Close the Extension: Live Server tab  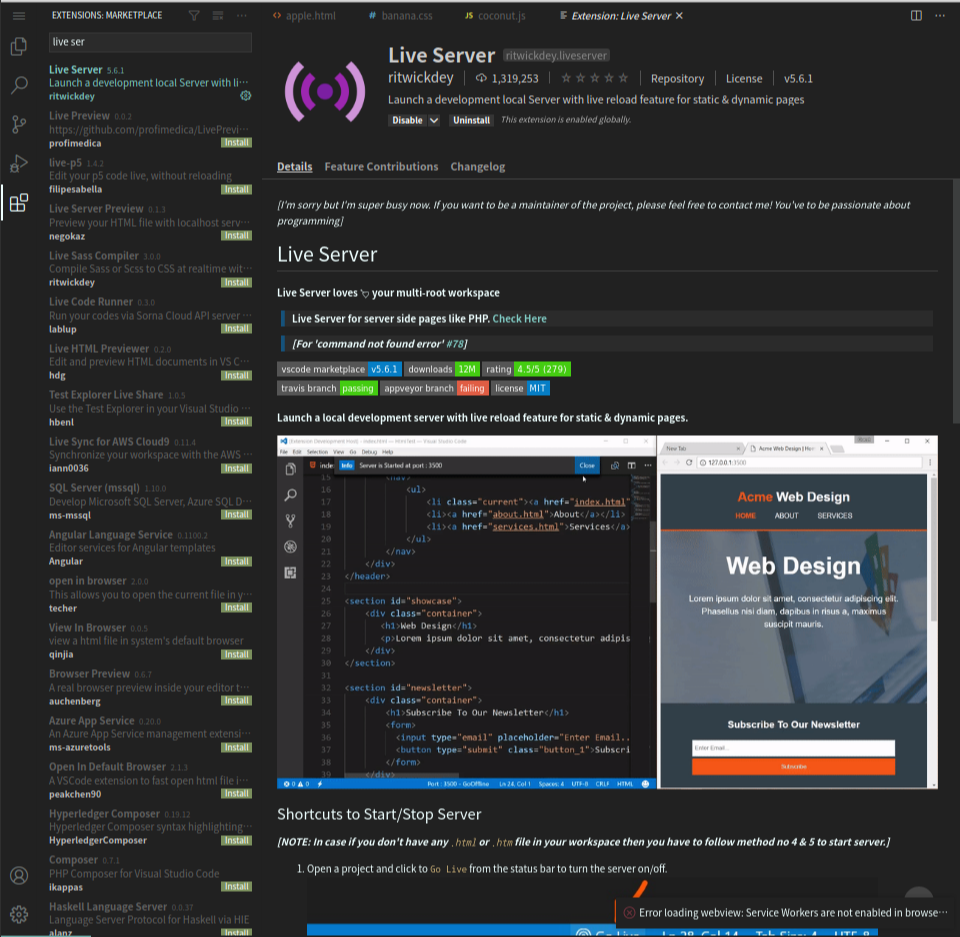(679, 16)
